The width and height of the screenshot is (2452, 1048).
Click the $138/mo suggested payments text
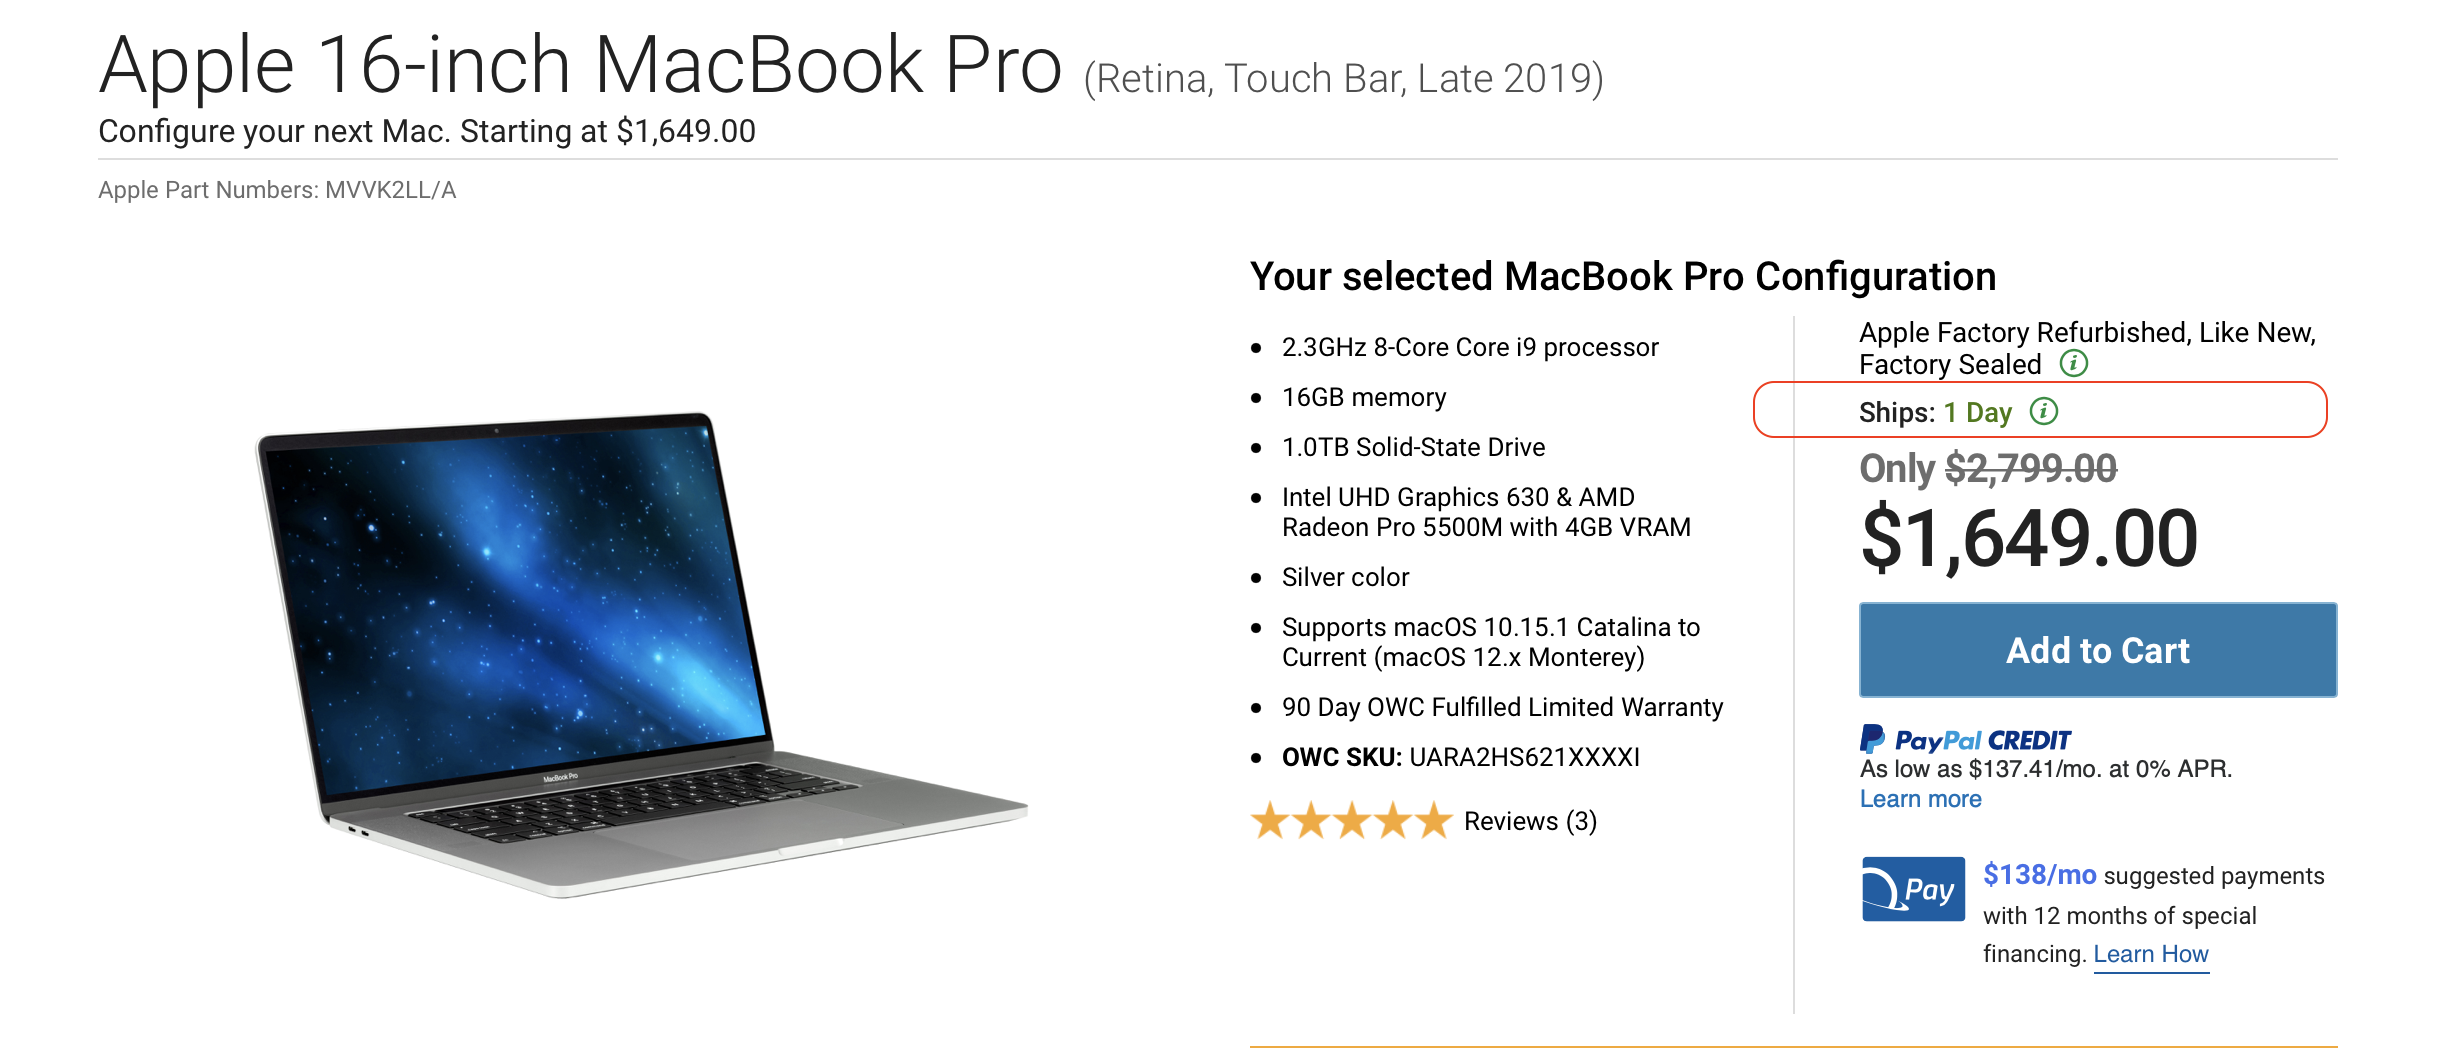[2153, 875]
